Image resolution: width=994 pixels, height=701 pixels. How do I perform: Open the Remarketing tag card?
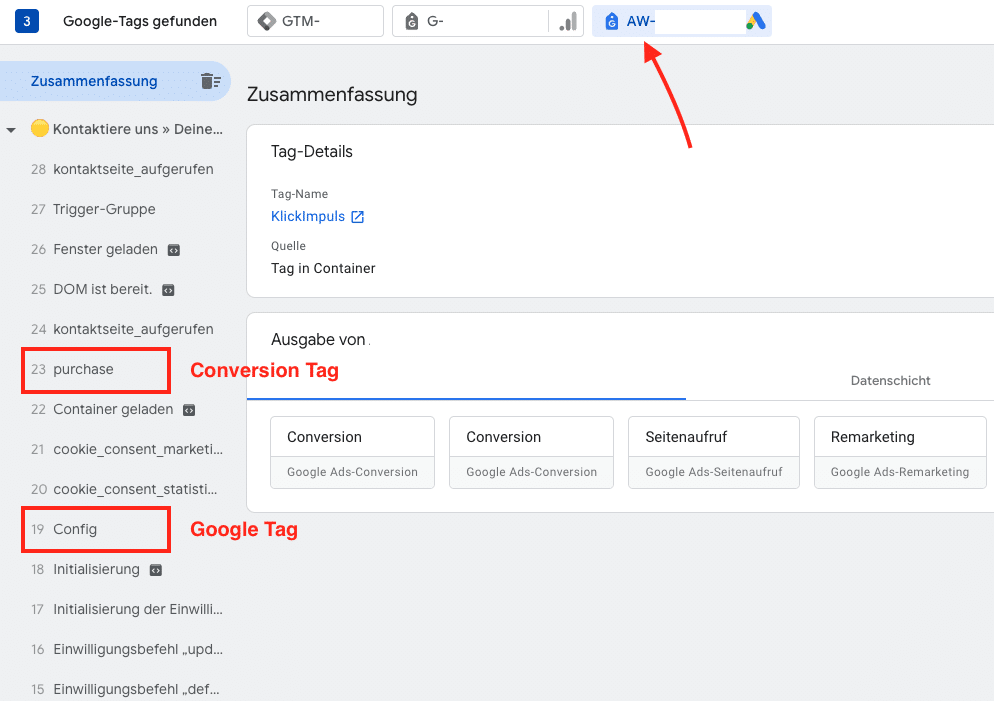click(899, 452)
